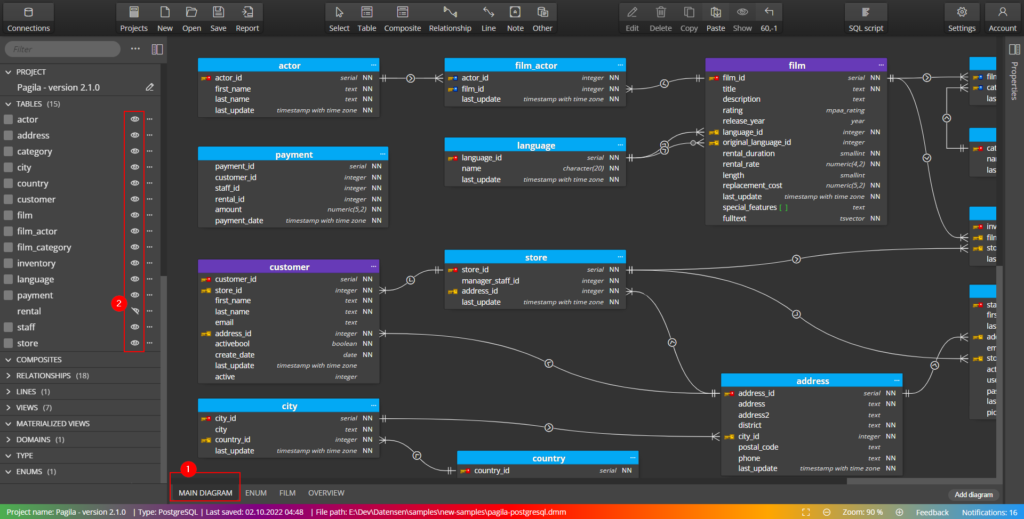Choose the Relationship tool
Image resolution: width=1024 pixels, height=519 pixels.
click(x=449, y=17)
